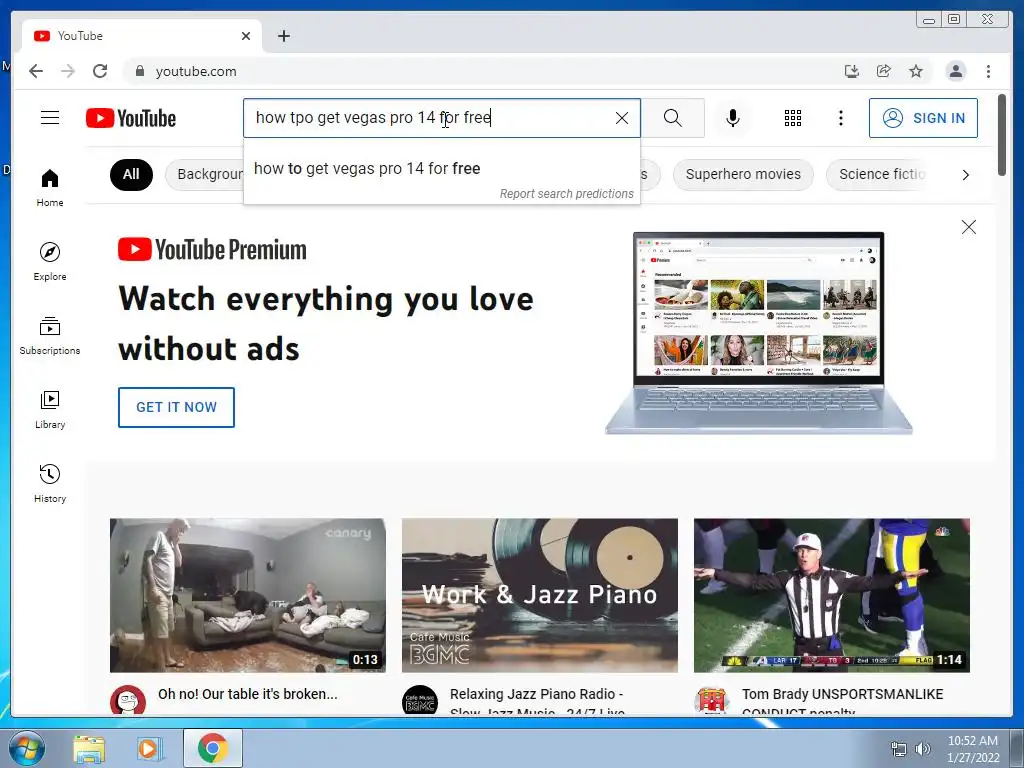Viewport: 1024px width, 768px height.
Task: Click the SIGN IN button
Action: (923, 118)
